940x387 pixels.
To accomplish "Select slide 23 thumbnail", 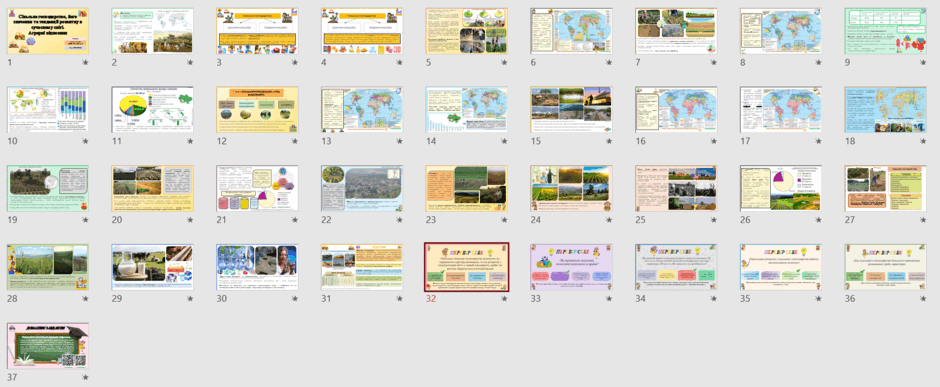I will [x=467, y=188].
